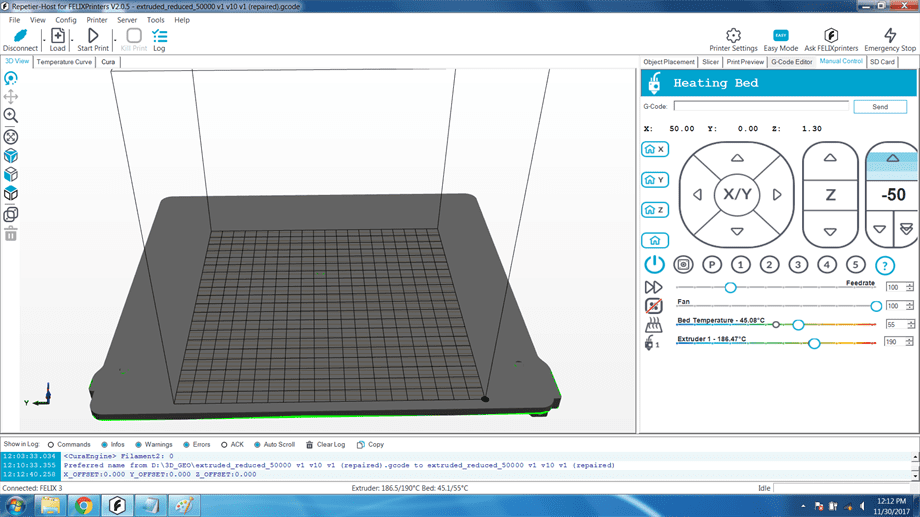Toggle printer power button

pos(654,265)
